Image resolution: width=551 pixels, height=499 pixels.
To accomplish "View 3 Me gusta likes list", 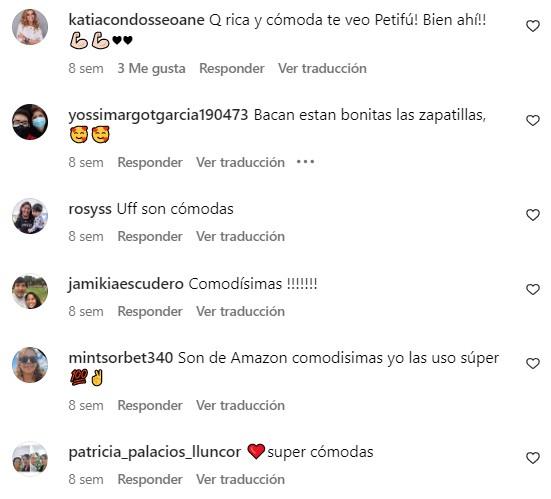I will [x=151, y=68].
